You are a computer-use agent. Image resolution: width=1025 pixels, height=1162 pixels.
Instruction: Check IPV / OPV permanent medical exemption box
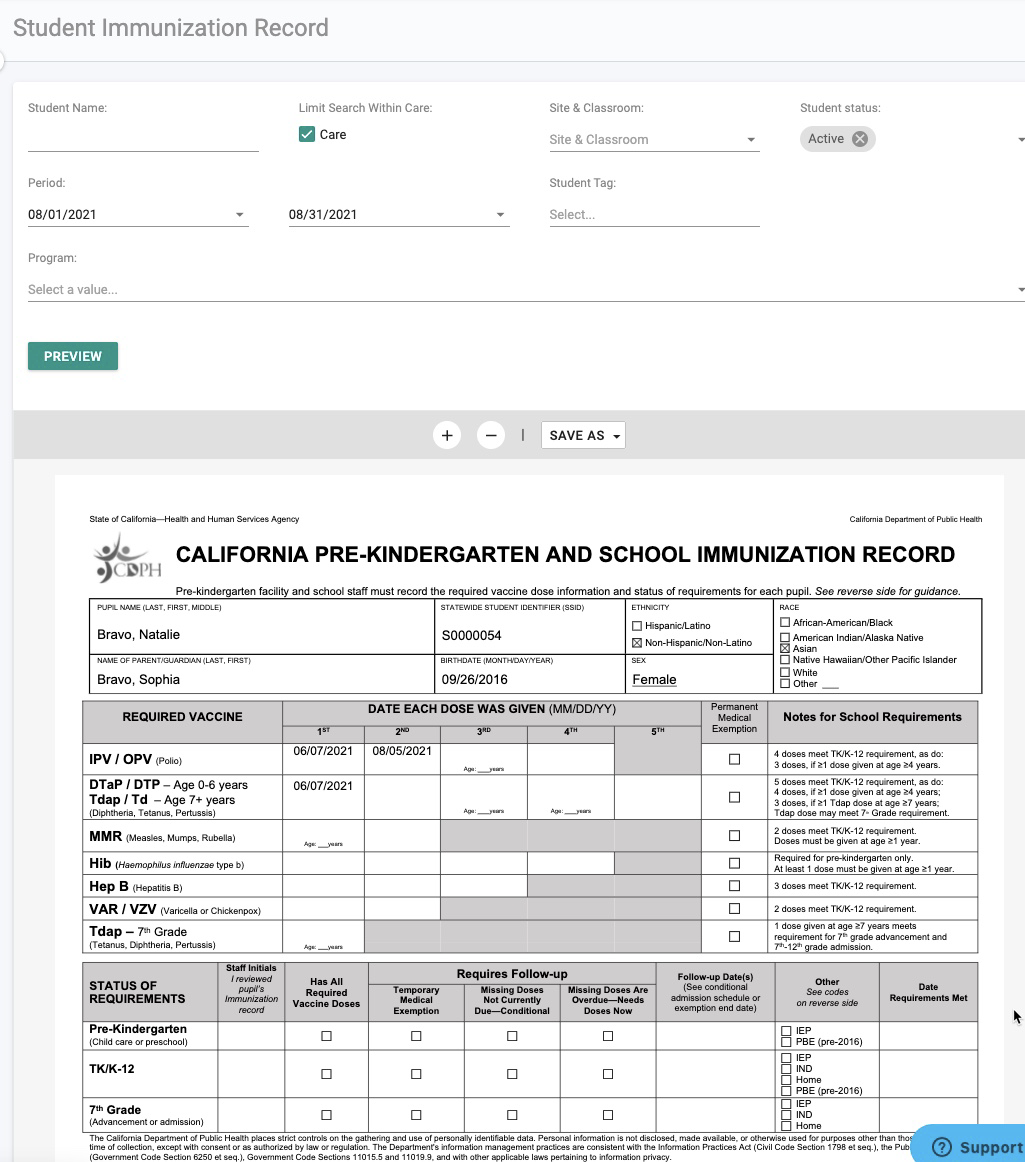click(735, 759)
